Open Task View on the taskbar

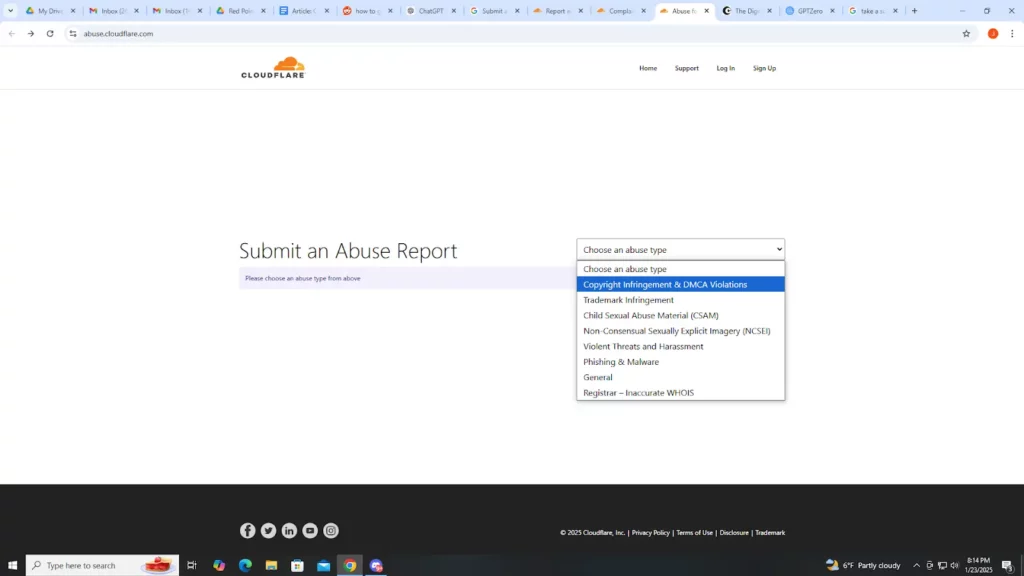(192, 566)
